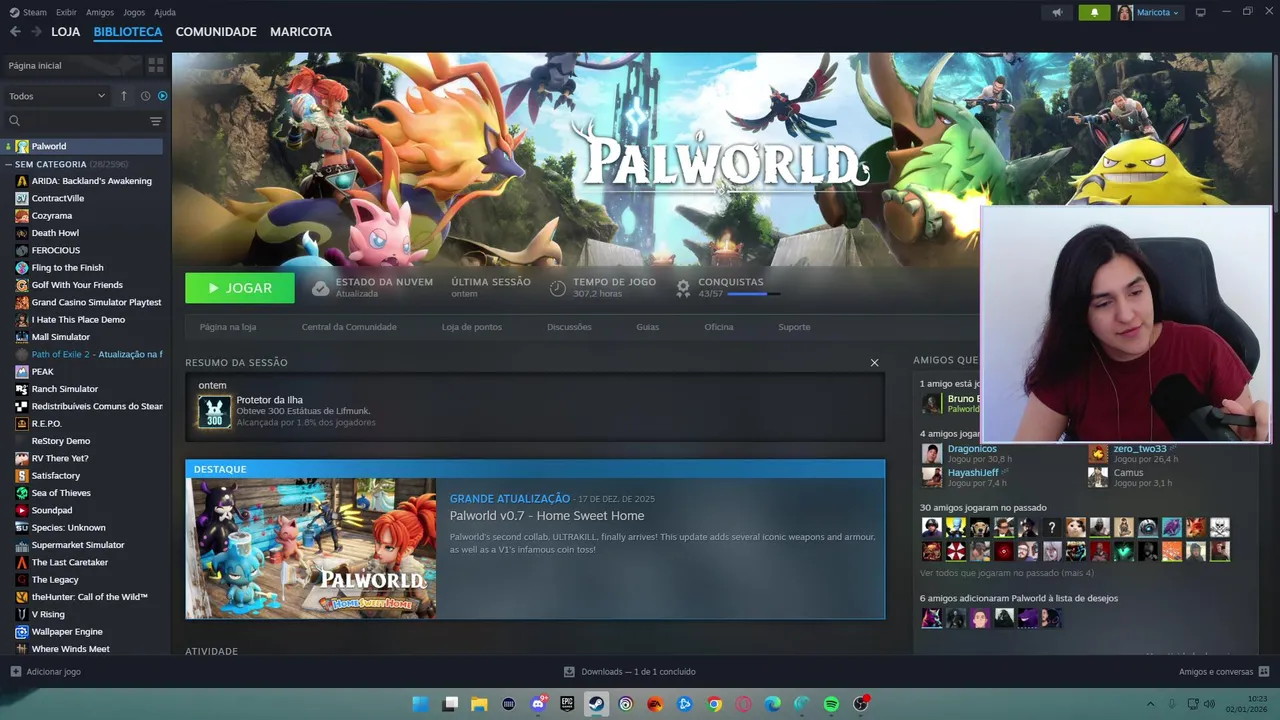Open friend zero_two33 profile
1280x720 pixels.
click(x=1140, y=449)
